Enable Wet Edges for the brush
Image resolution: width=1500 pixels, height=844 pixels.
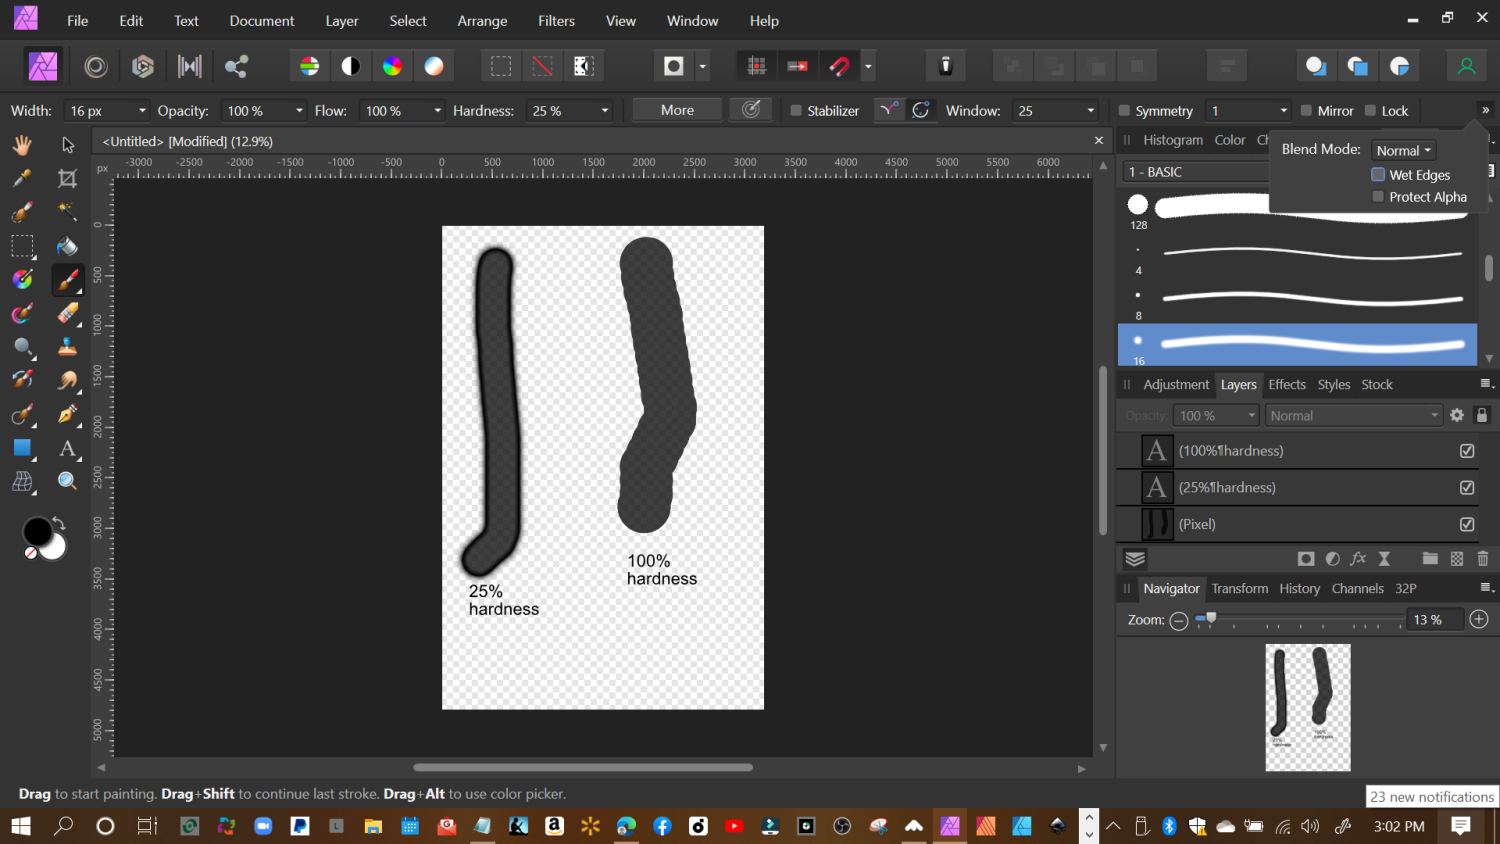(1378, 175)
